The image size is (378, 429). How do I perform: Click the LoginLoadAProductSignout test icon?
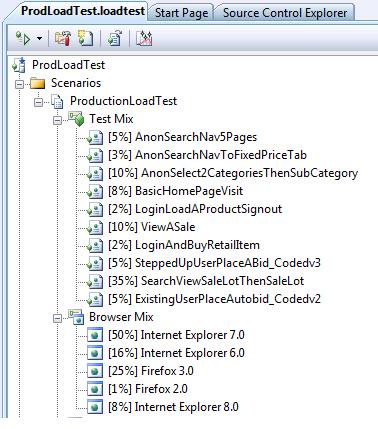tap(95, 210)
